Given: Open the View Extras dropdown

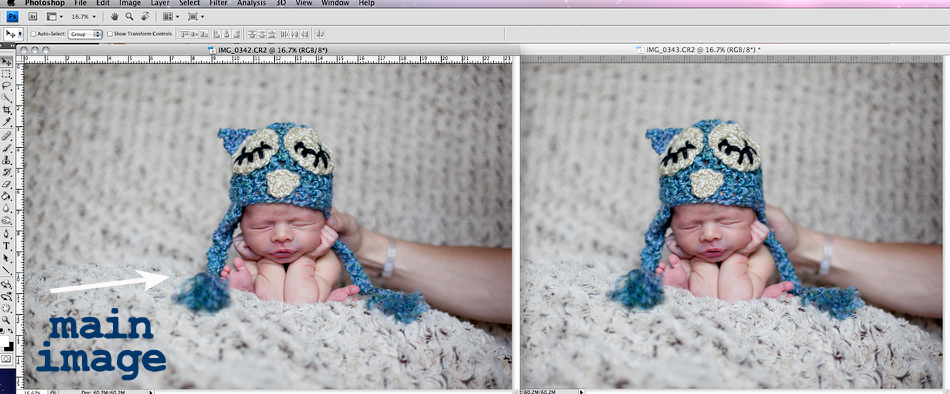Looking at the screenshot, I should (x=55, y=16).
